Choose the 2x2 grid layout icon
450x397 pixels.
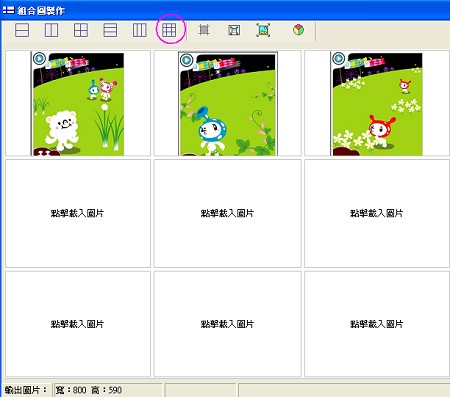(81, 30)
